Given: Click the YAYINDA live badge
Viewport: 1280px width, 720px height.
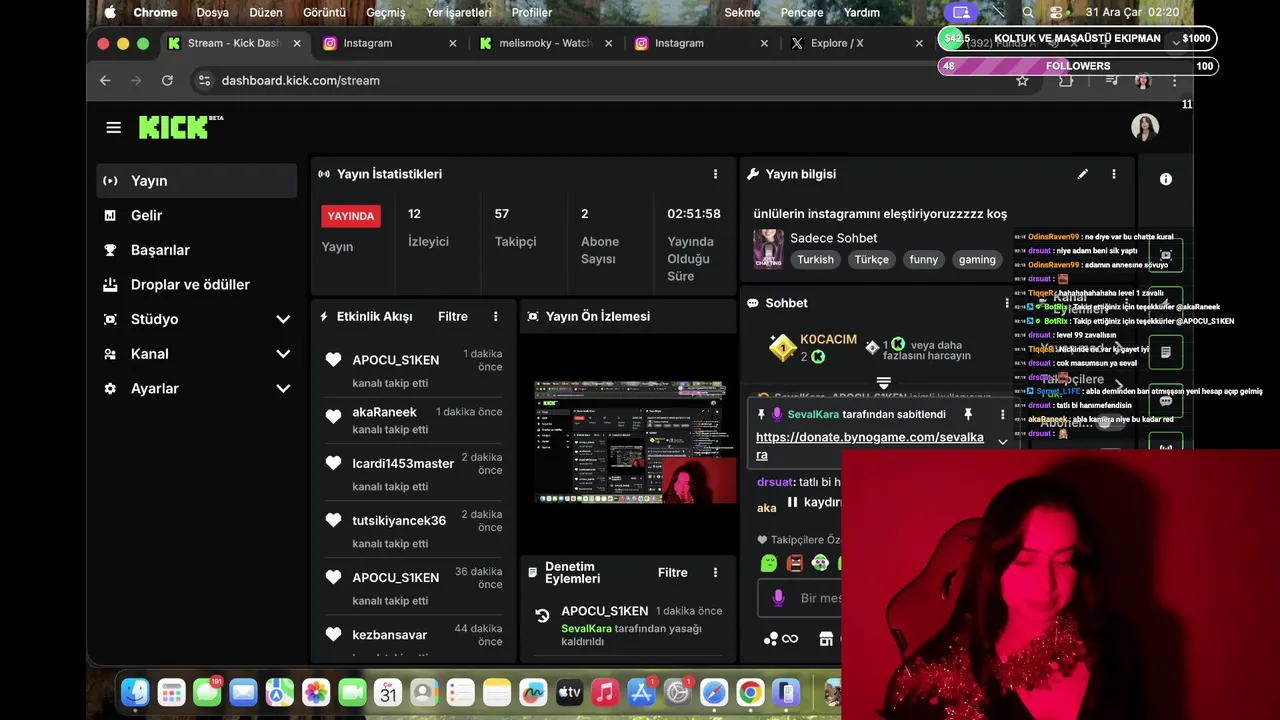Looking at the screenshot, I should (x=351, y=216).
